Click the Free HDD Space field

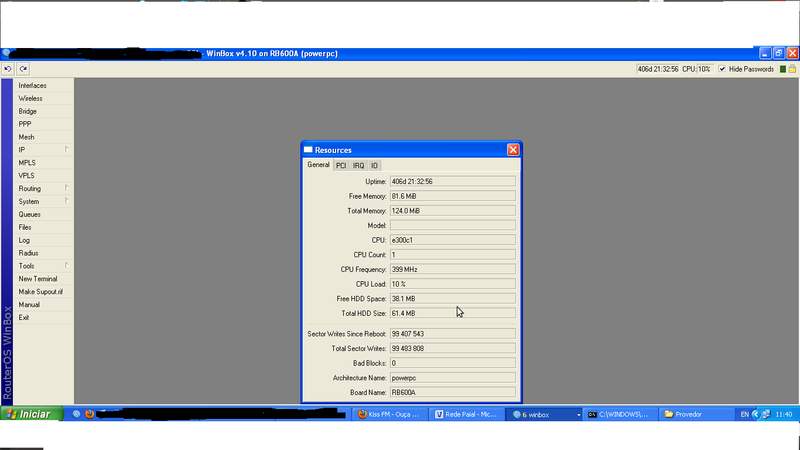pos(453,298)
